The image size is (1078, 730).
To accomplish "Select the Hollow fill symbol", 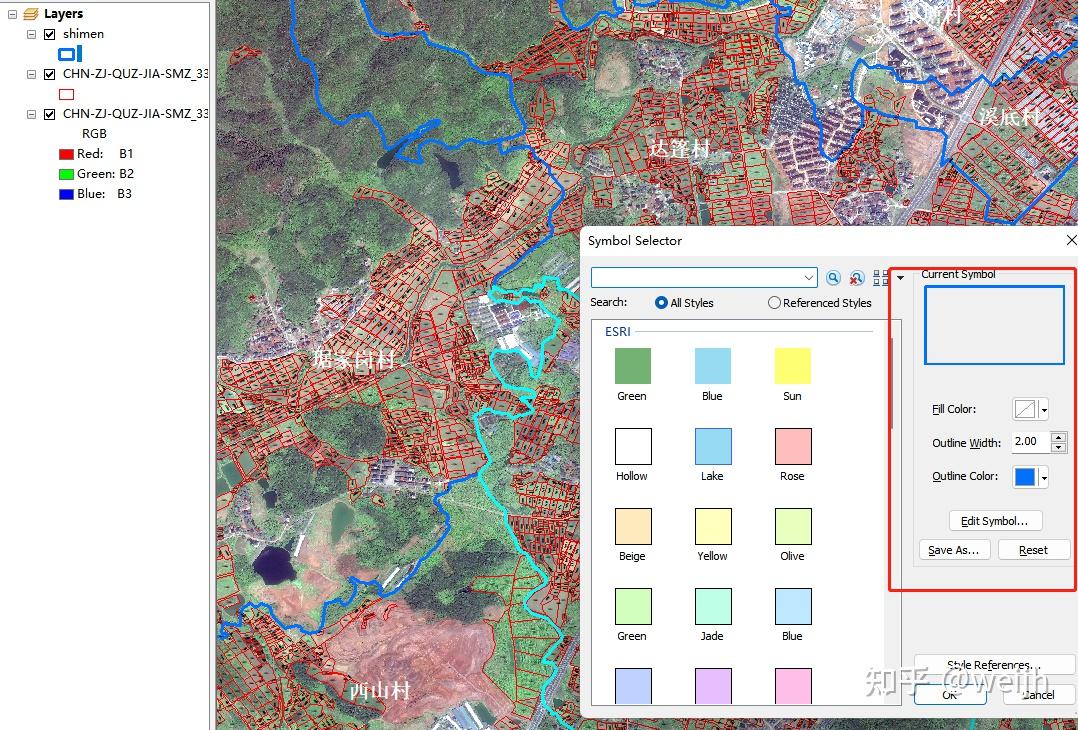I will coord(631,447).
